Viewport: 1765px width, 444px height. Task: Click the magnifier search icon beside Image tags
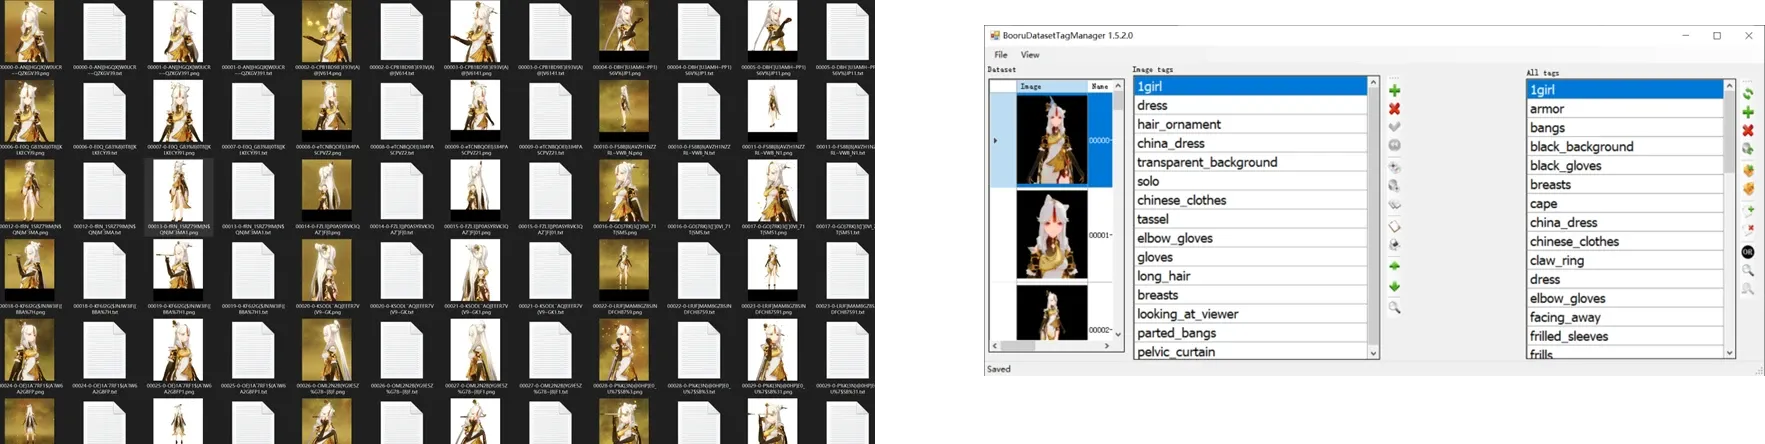click(x=1394, y=308)
